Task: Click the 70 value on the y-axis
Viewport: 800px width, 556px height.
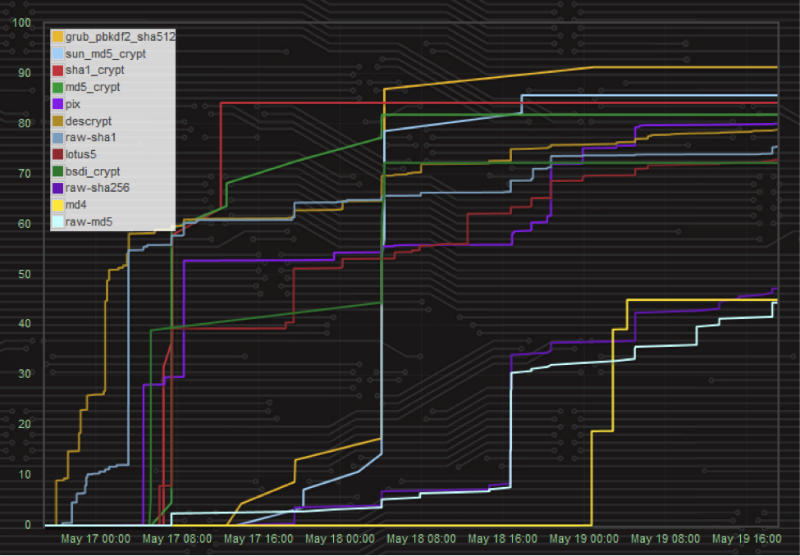Action: tap(24, 174)
